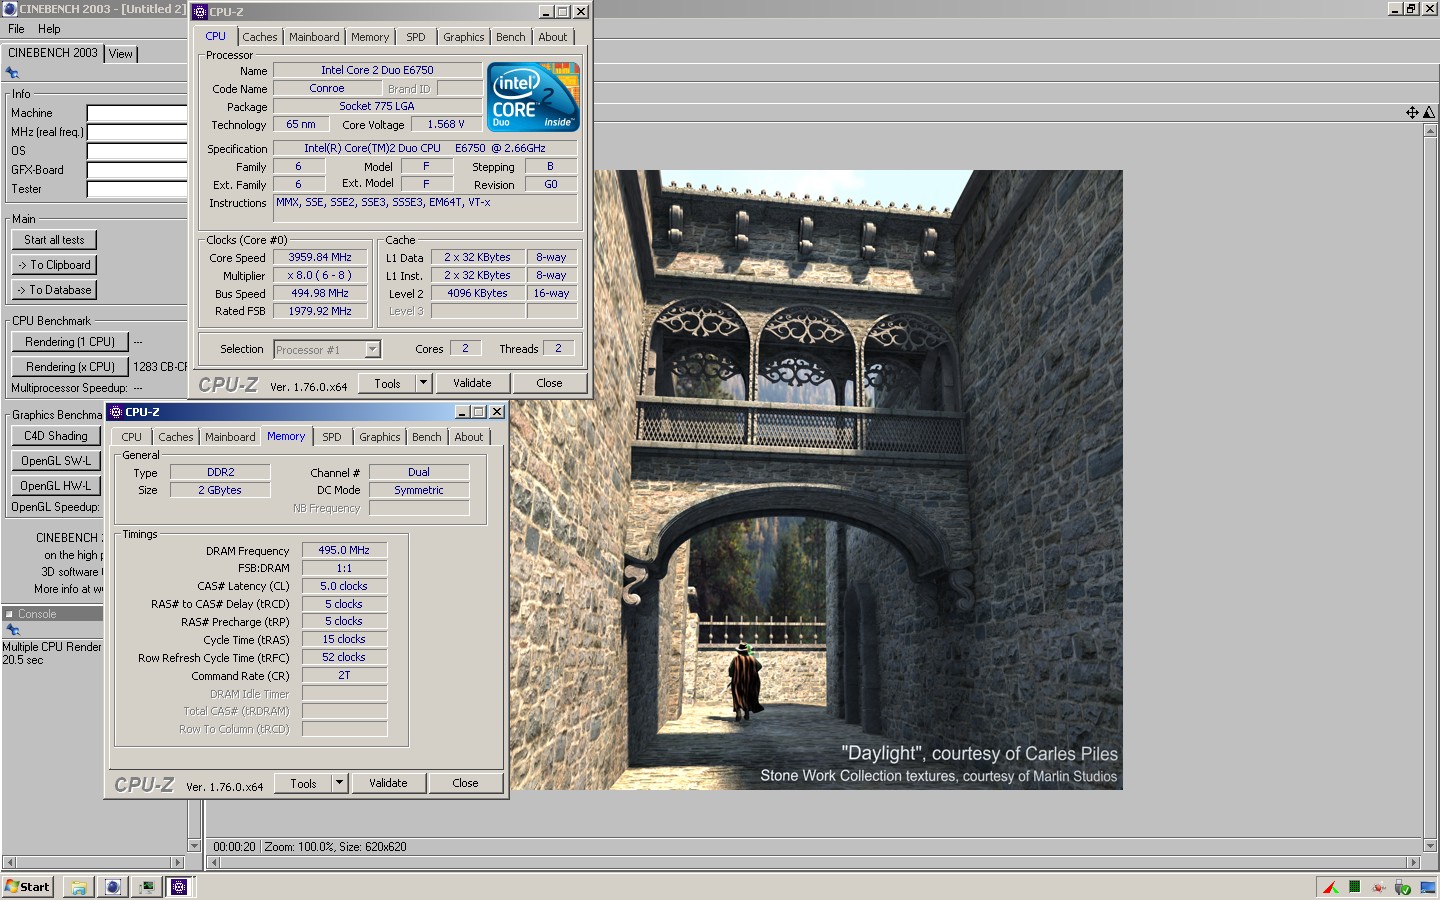Click the Machine input field
Image resolution: width=1440 pixels, height=900 pixels.
coord(137,113)
